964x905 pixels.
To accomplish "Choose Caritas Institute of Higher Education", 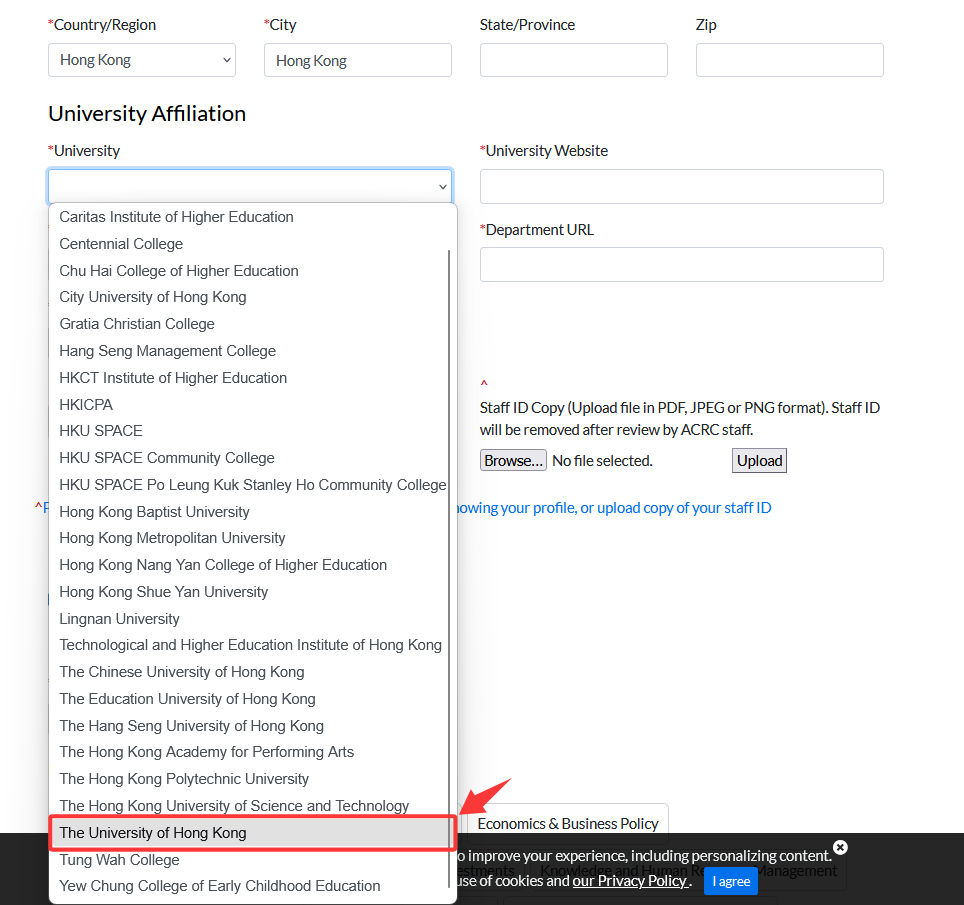I will pyautogui.click(x=249, y=217).
